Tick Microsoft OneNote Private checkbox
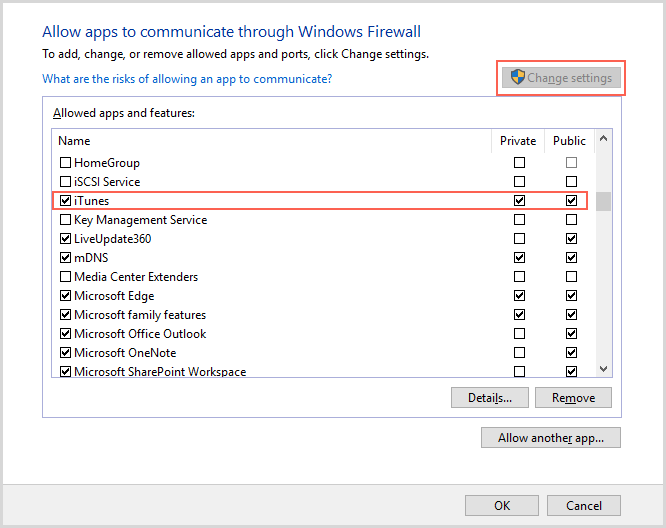The height and width of the screenshot is (528, 666). coord(519,353)
